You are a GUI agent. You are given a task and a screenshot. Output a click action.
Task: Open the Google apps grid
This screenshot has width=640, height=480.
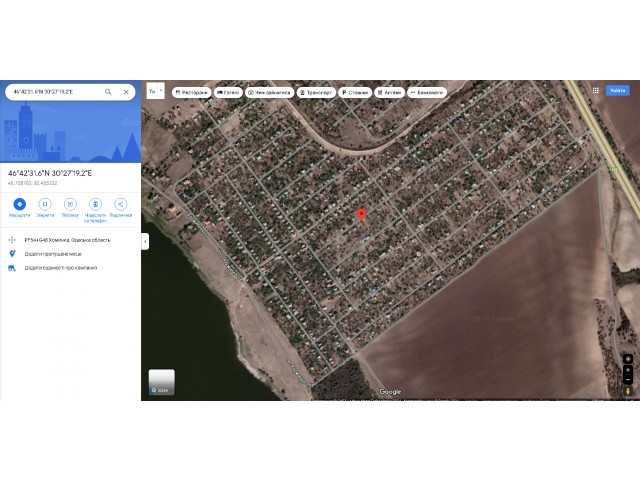point(596,91)
